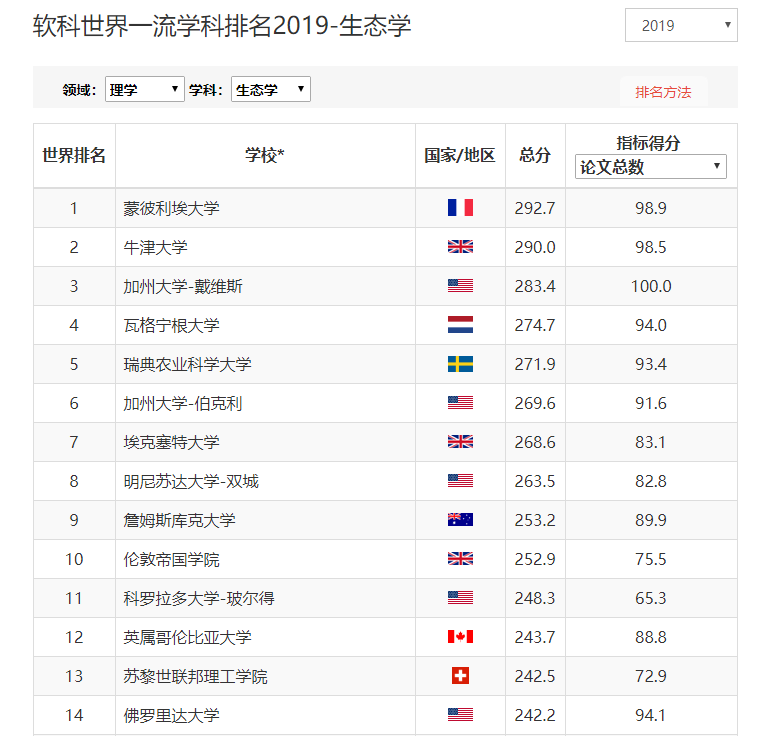Select indicator score 83.1
760x736 pixels.
click(x=651, y=442)
